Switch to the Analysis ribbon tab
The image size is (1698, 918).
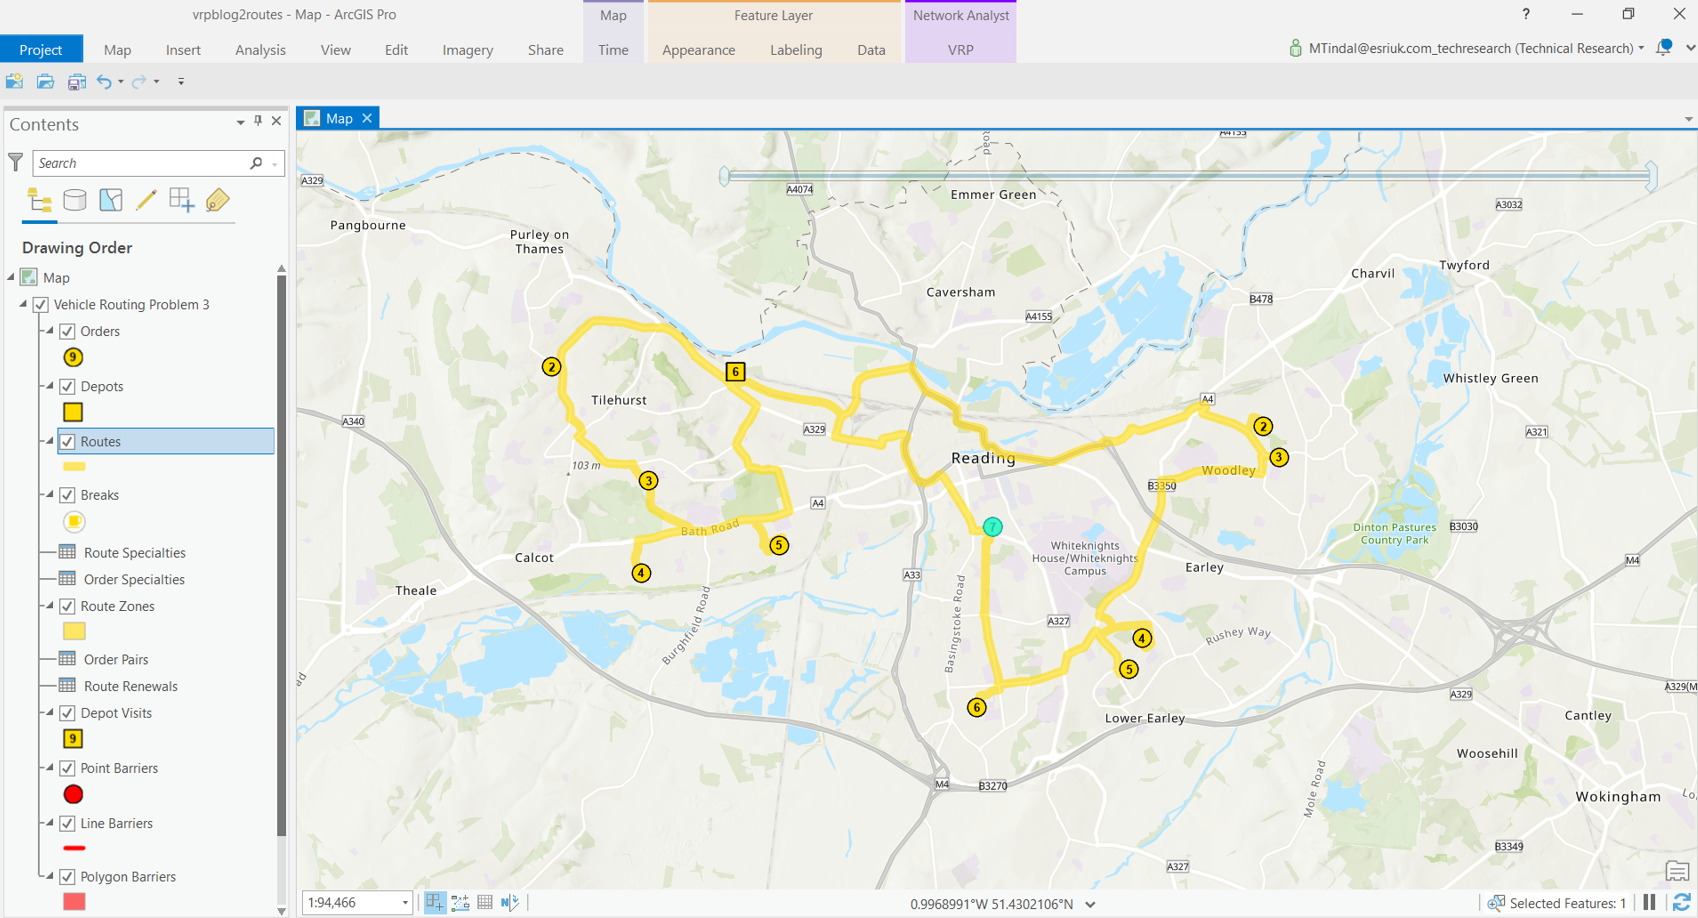[x=260, y=49]
